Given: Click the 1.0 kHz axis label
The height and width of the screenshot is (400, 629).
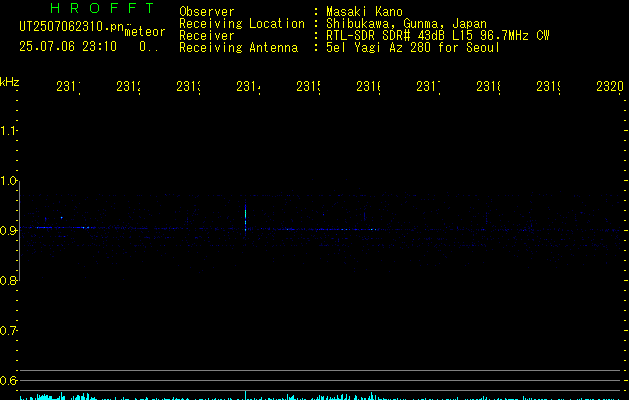Looking at the screenshot, I should coord(8,181).
